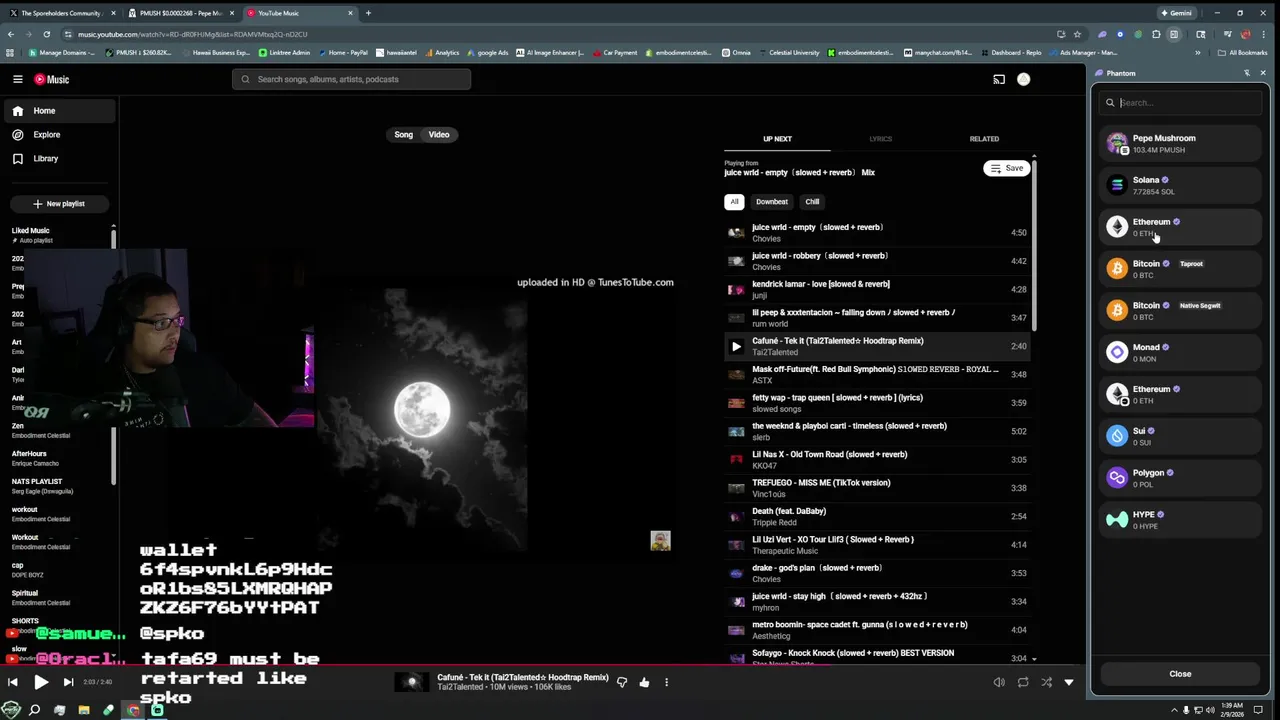Screen dimensions: 1280x720
Task: Switch to the PMUSH browser tab
Action: pyautogui.click(x=180, y=13)
